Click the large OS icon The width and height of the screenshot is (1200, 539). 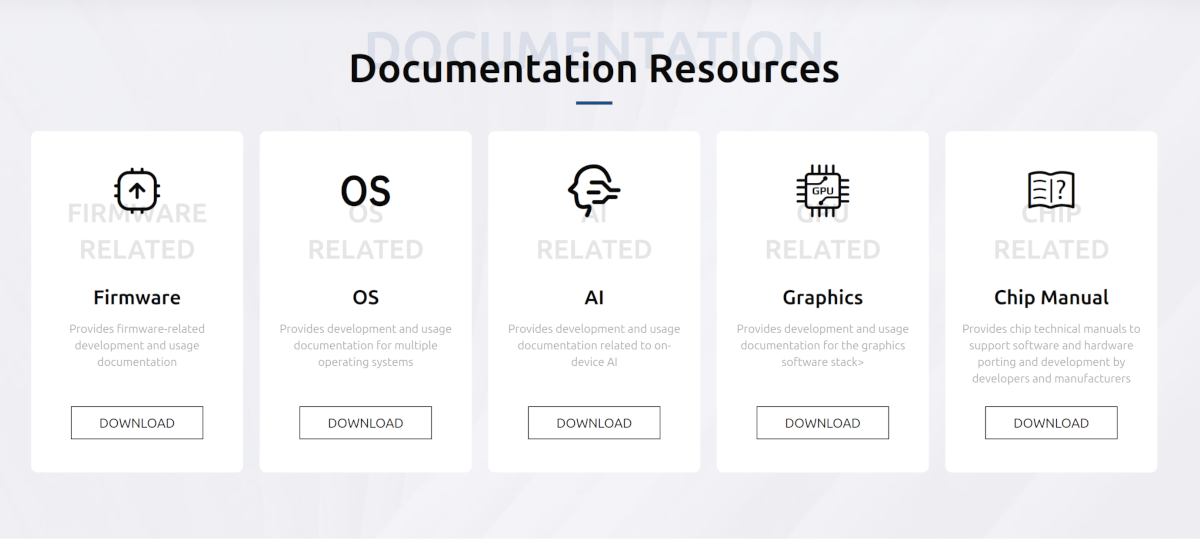[365, 190]
